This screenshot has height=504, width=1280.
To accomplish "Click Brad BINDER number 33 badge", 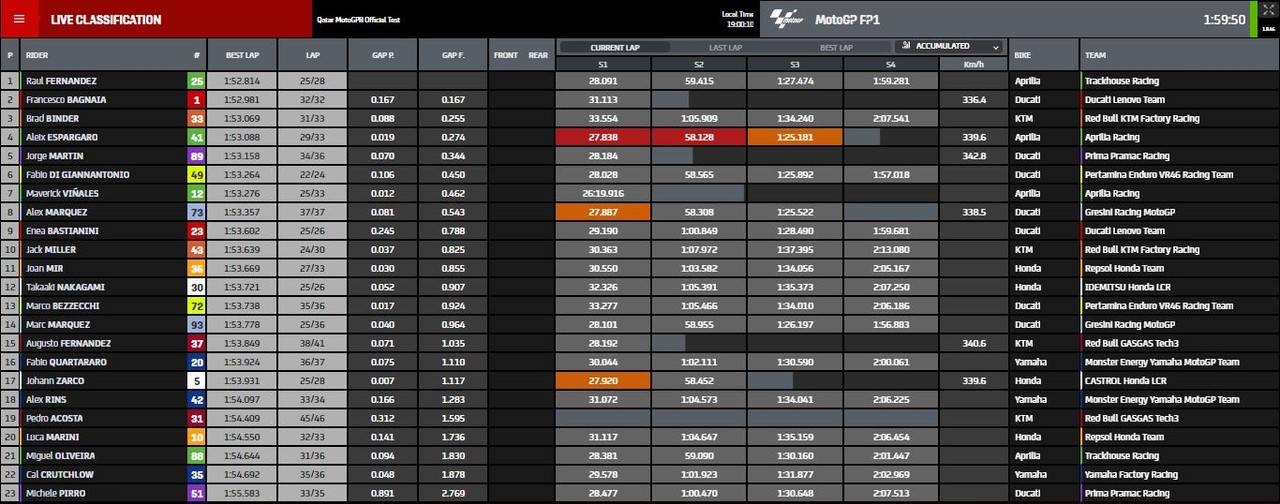I will 197,118.
